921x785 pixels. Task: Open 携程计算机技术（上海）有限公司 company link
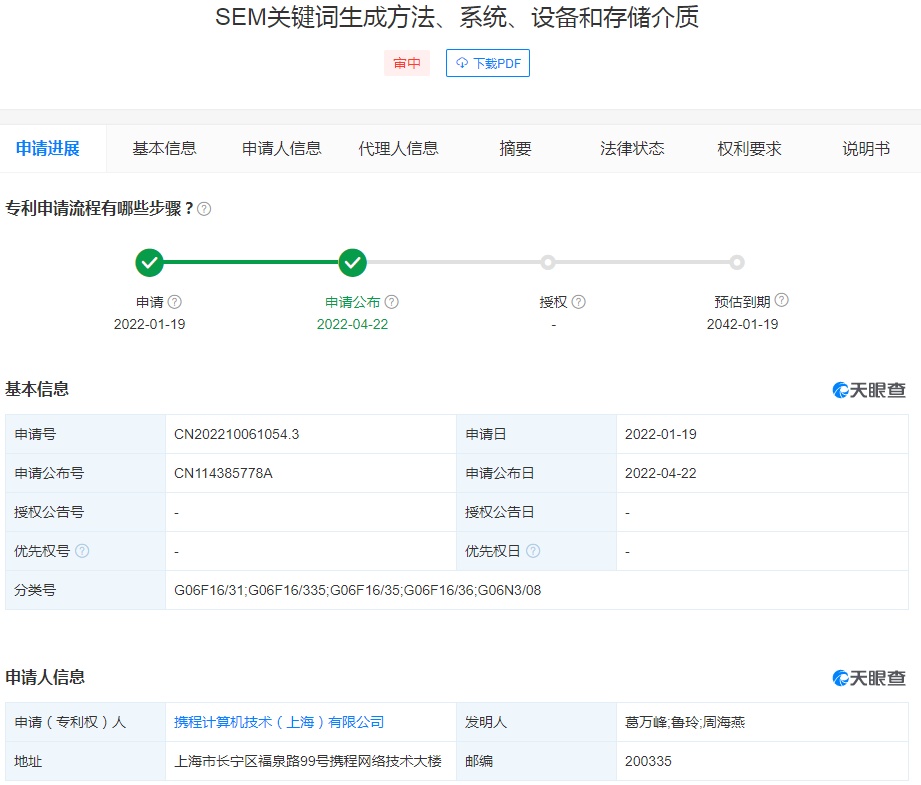coord(279,722)
